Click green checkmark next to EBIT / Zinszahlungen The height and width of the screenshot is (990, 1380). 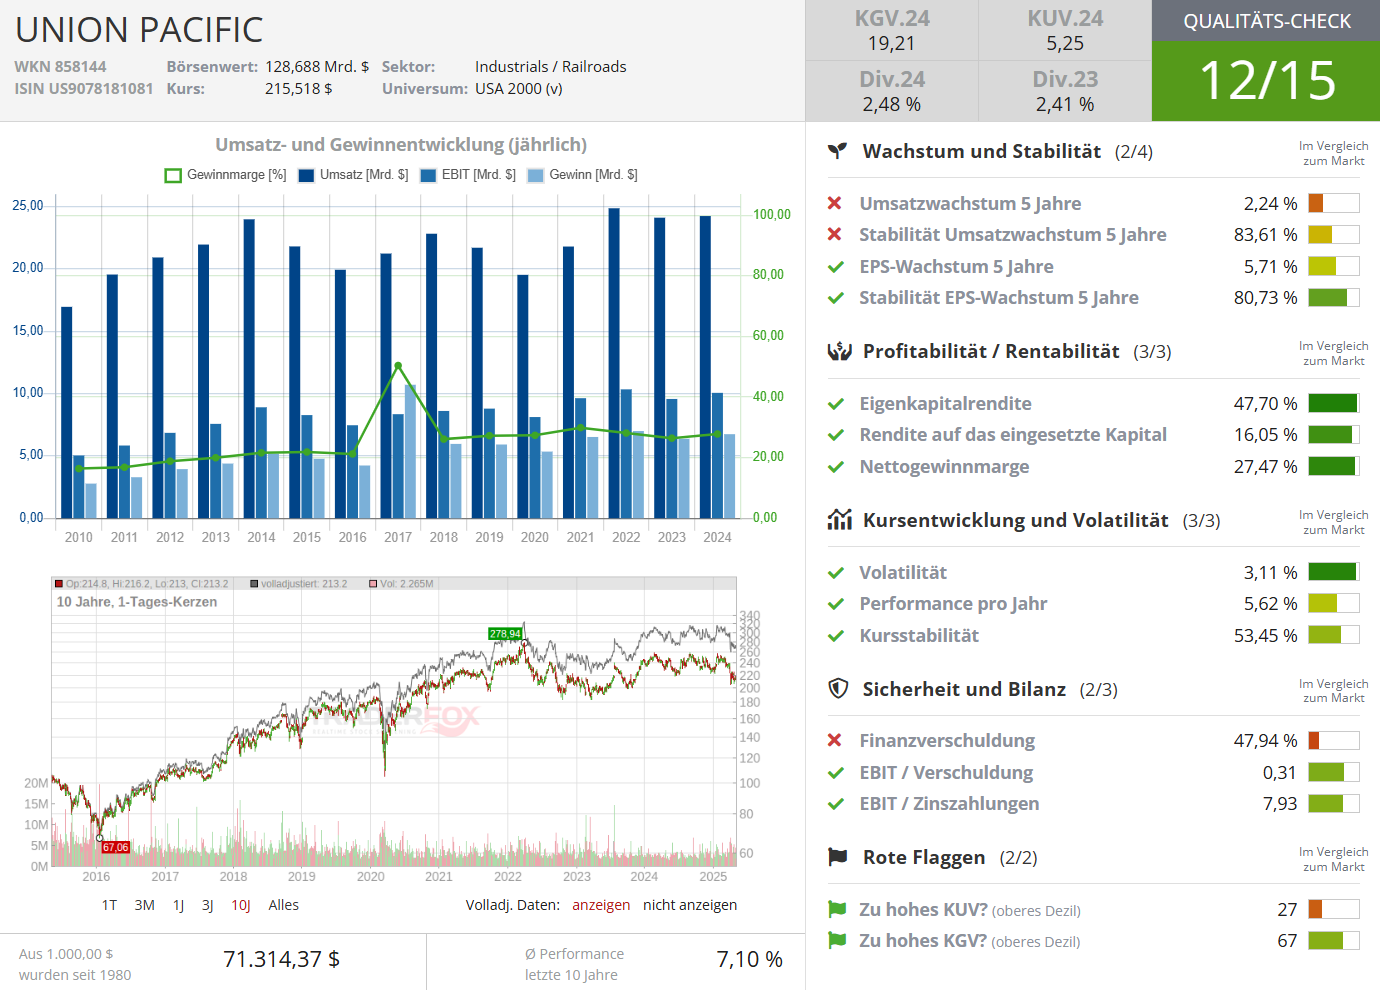(x=836, y=804)
